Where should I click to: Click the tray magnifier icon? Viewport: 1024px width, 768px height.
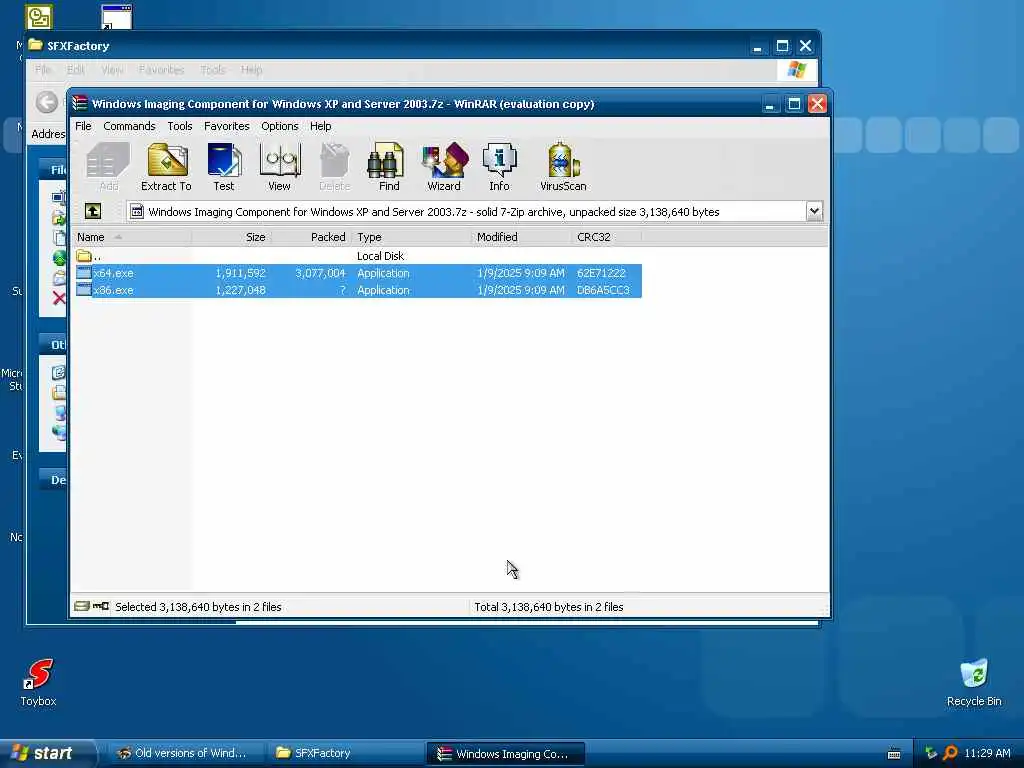[x=950, y=753]
